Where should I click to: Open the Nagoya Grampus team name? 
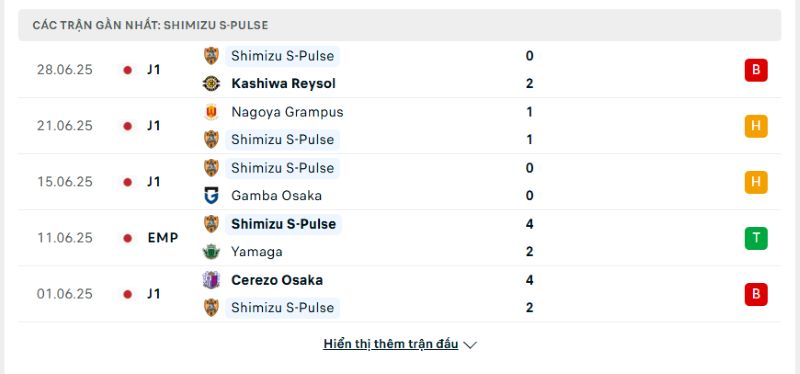click(287, 112)
